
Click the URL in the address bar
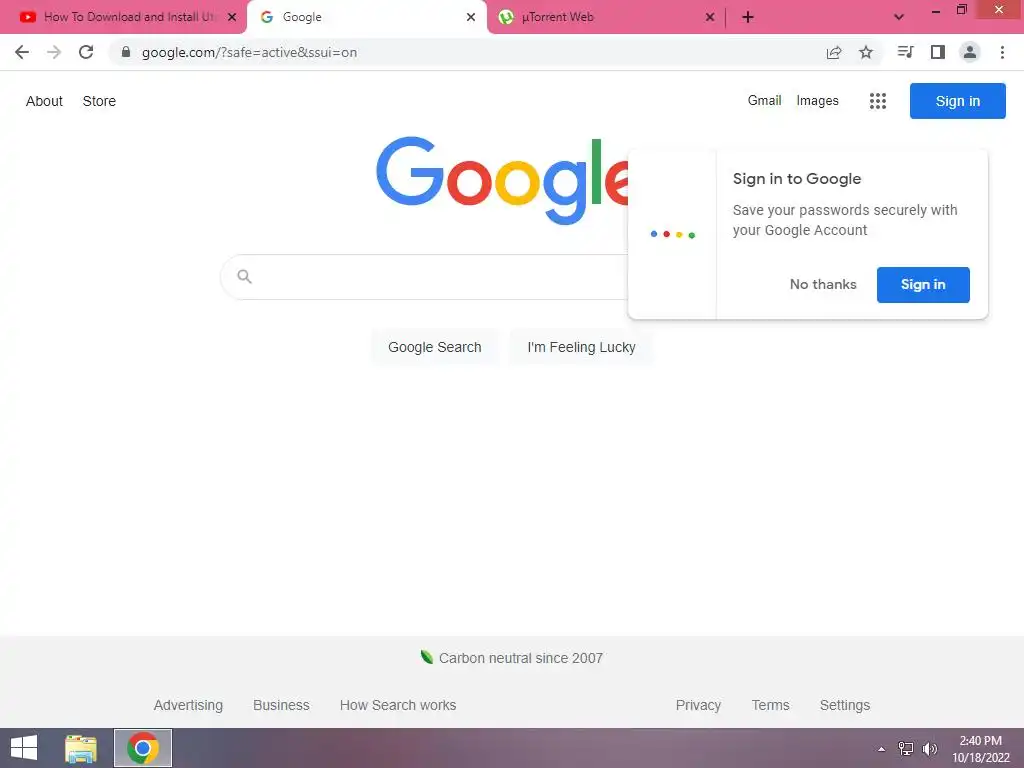[x=249, y=52]
